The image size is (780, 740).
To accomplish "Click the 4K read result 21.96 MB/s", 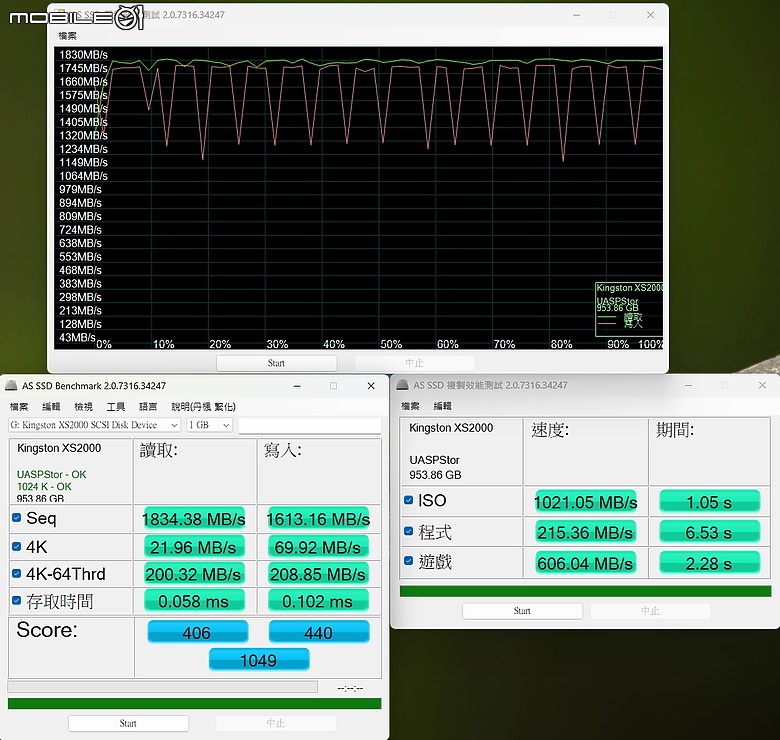I will [194, 547].
